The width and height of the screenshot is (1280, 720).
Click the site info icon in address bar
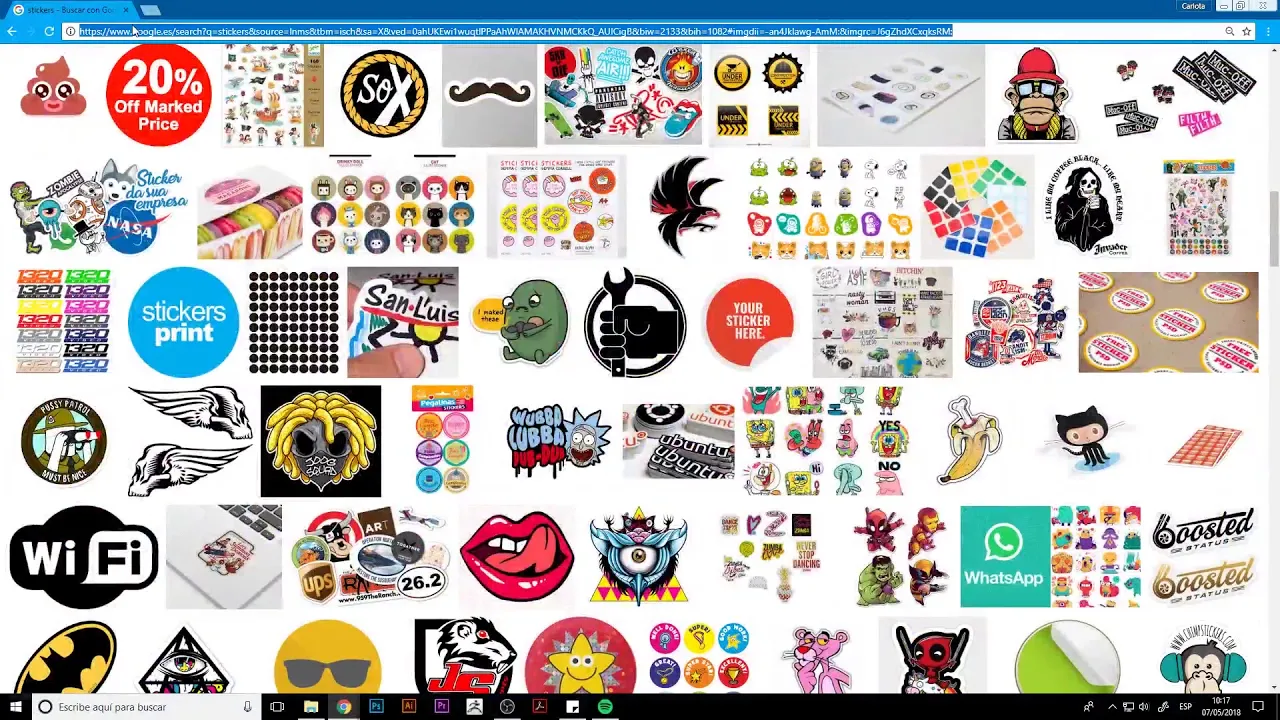click(x=70, y=31)
